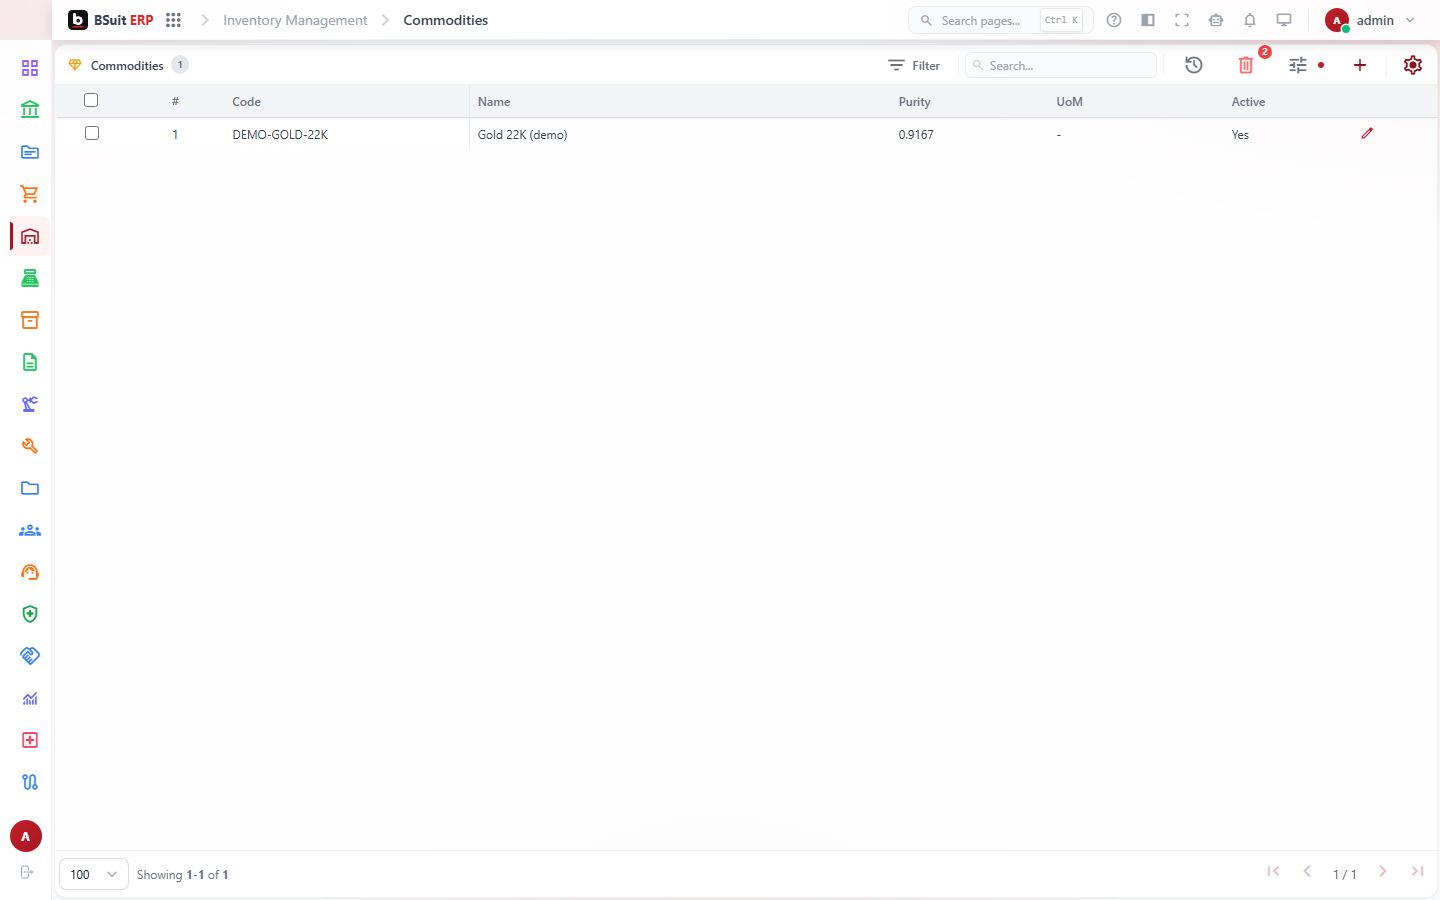
Task: Open the AI assistant robot icon
Action: pos(1216,20)
